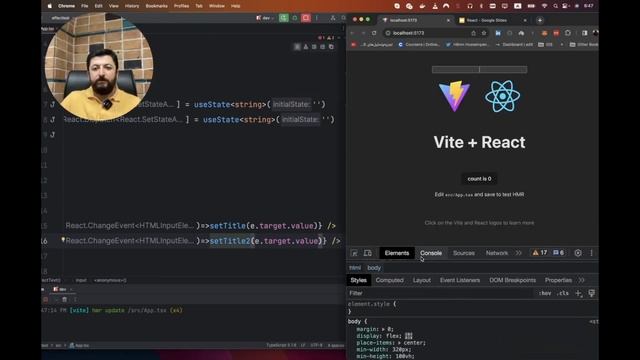The image size is (640, 360).
Task: Click the intention lightbulb icon on line 16
Action: point(63,240)
